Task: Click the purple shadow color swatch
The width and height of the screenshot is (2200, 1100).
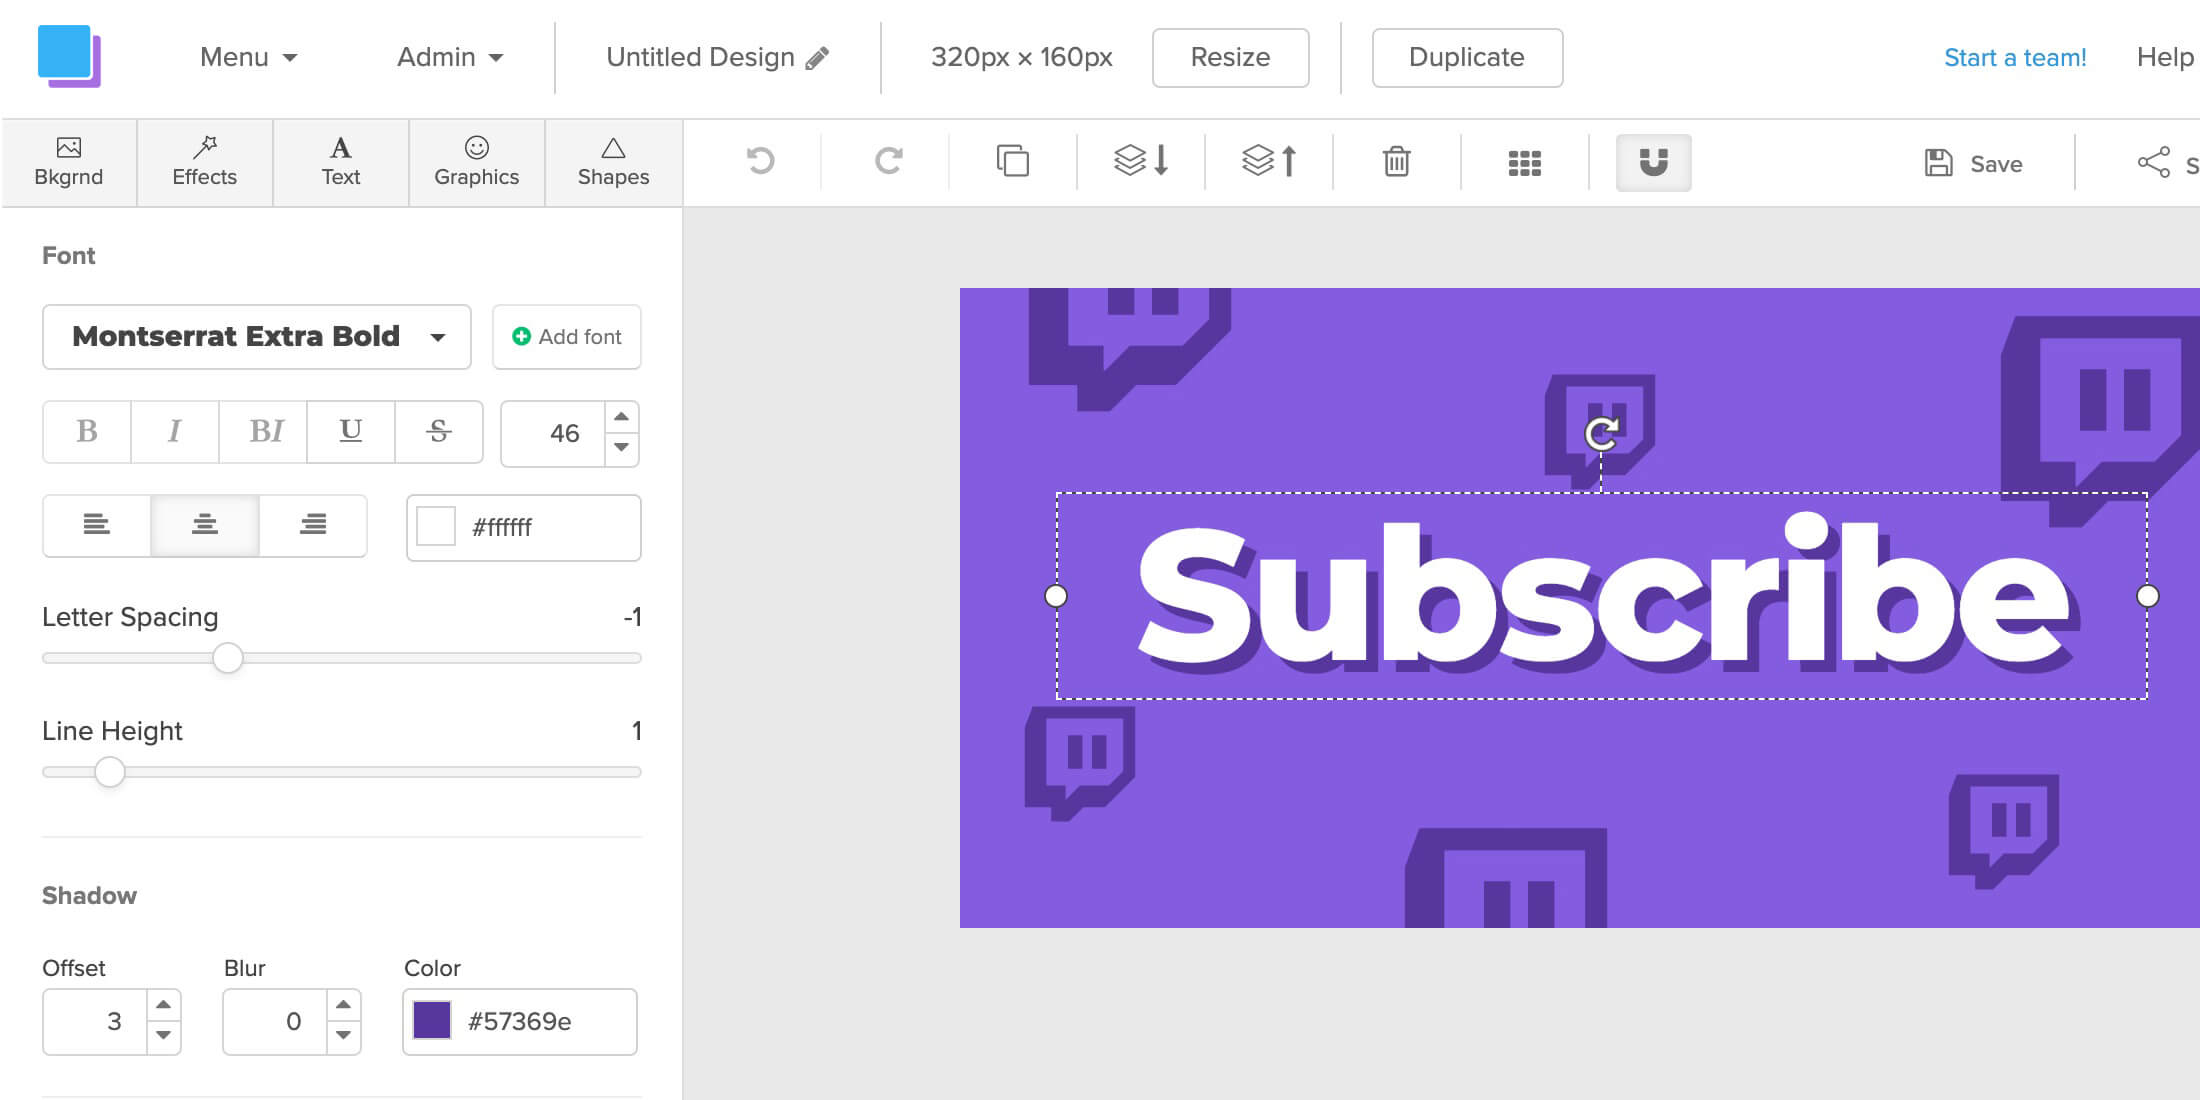Action: click(432, 1021)
